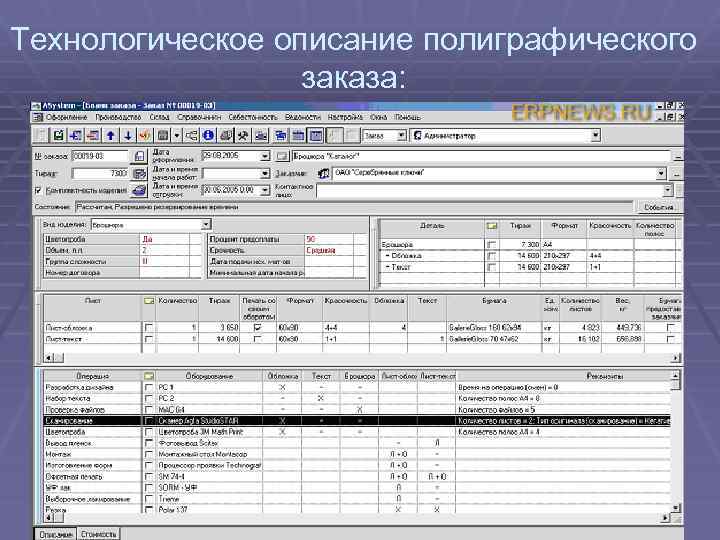Toggle checkbox in Обложка detail row
This screenshot has width=720, height=540.
click(492, 256)
